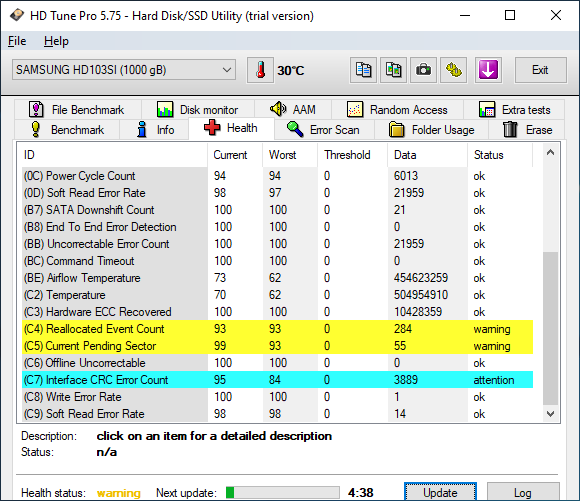Select the (BC) Command Timeout row
This screenshot has height=501, width=580.
coord(277,261)
